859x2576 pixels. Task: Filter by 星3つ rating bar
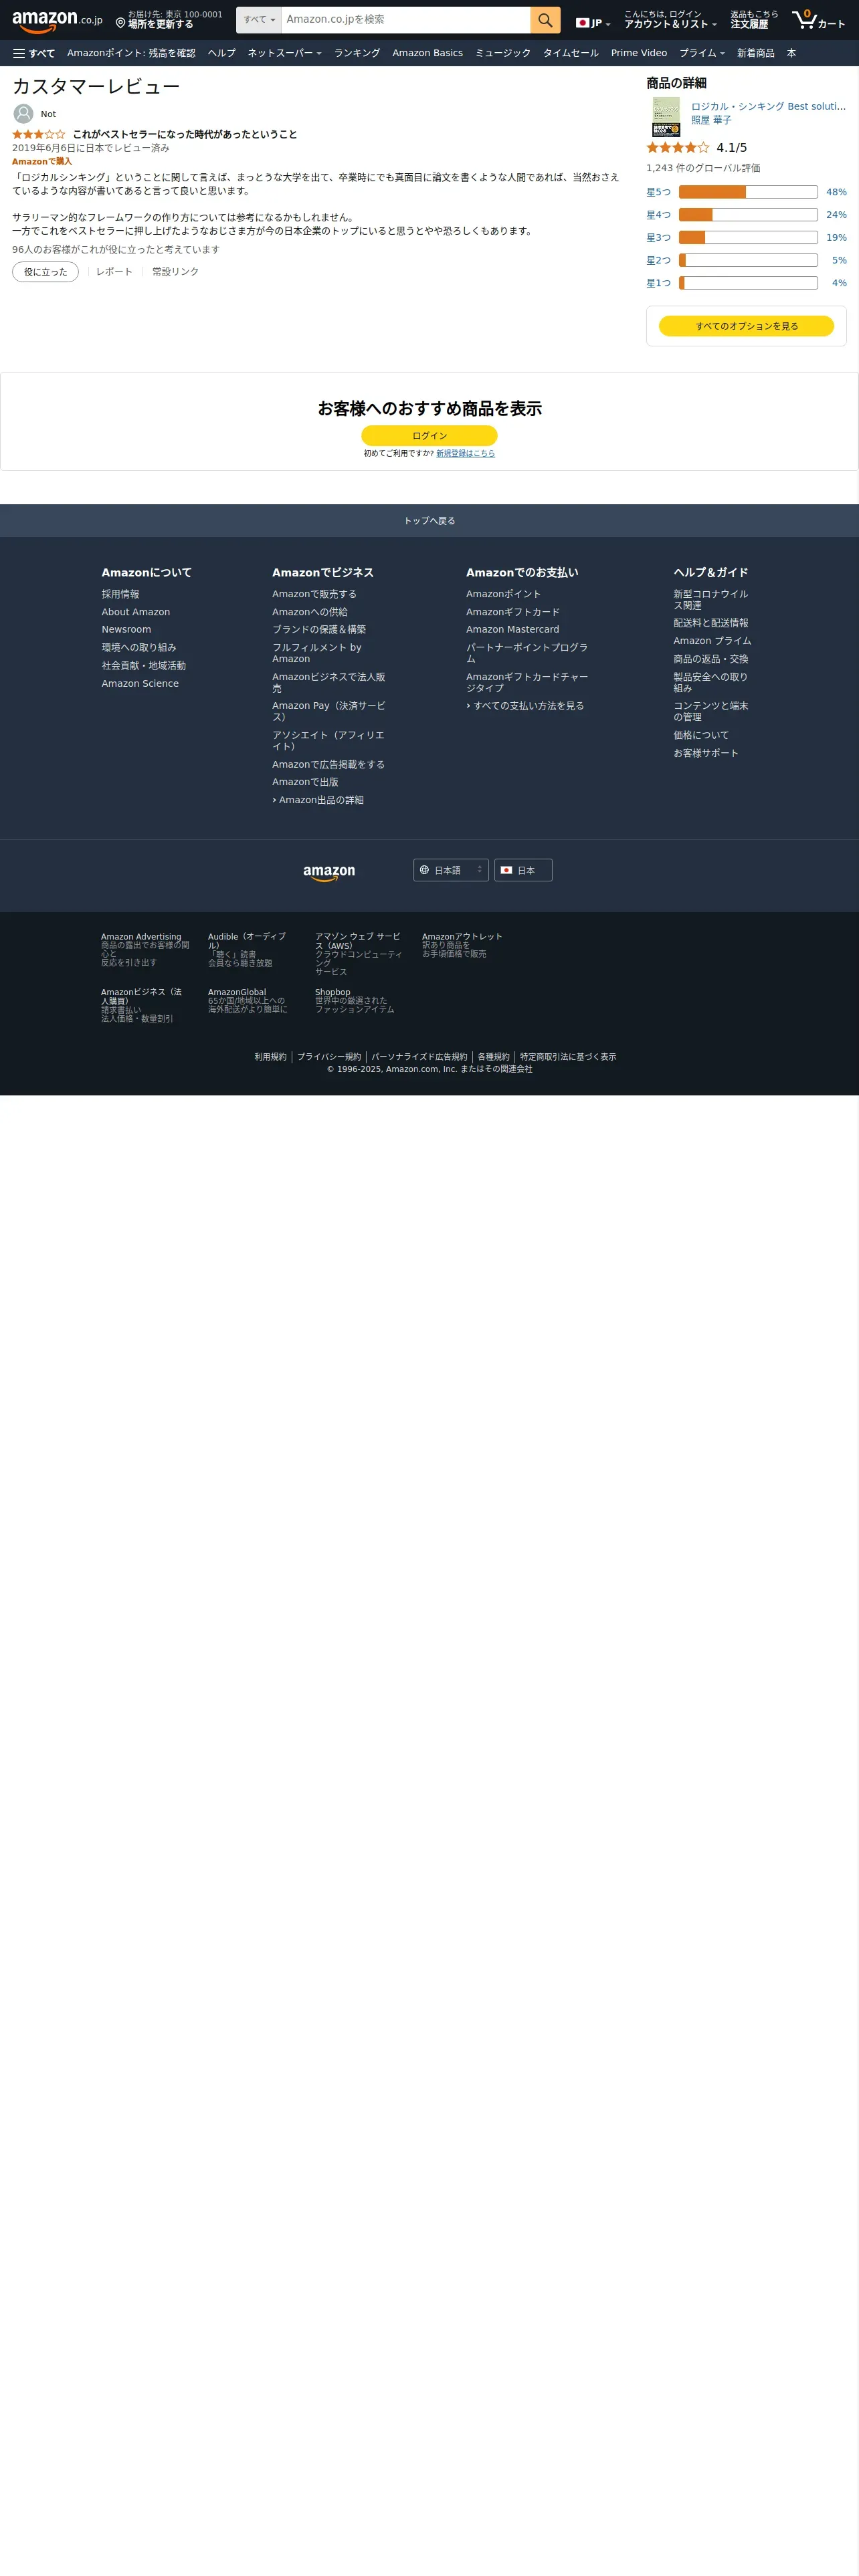[x=746, y=238]
